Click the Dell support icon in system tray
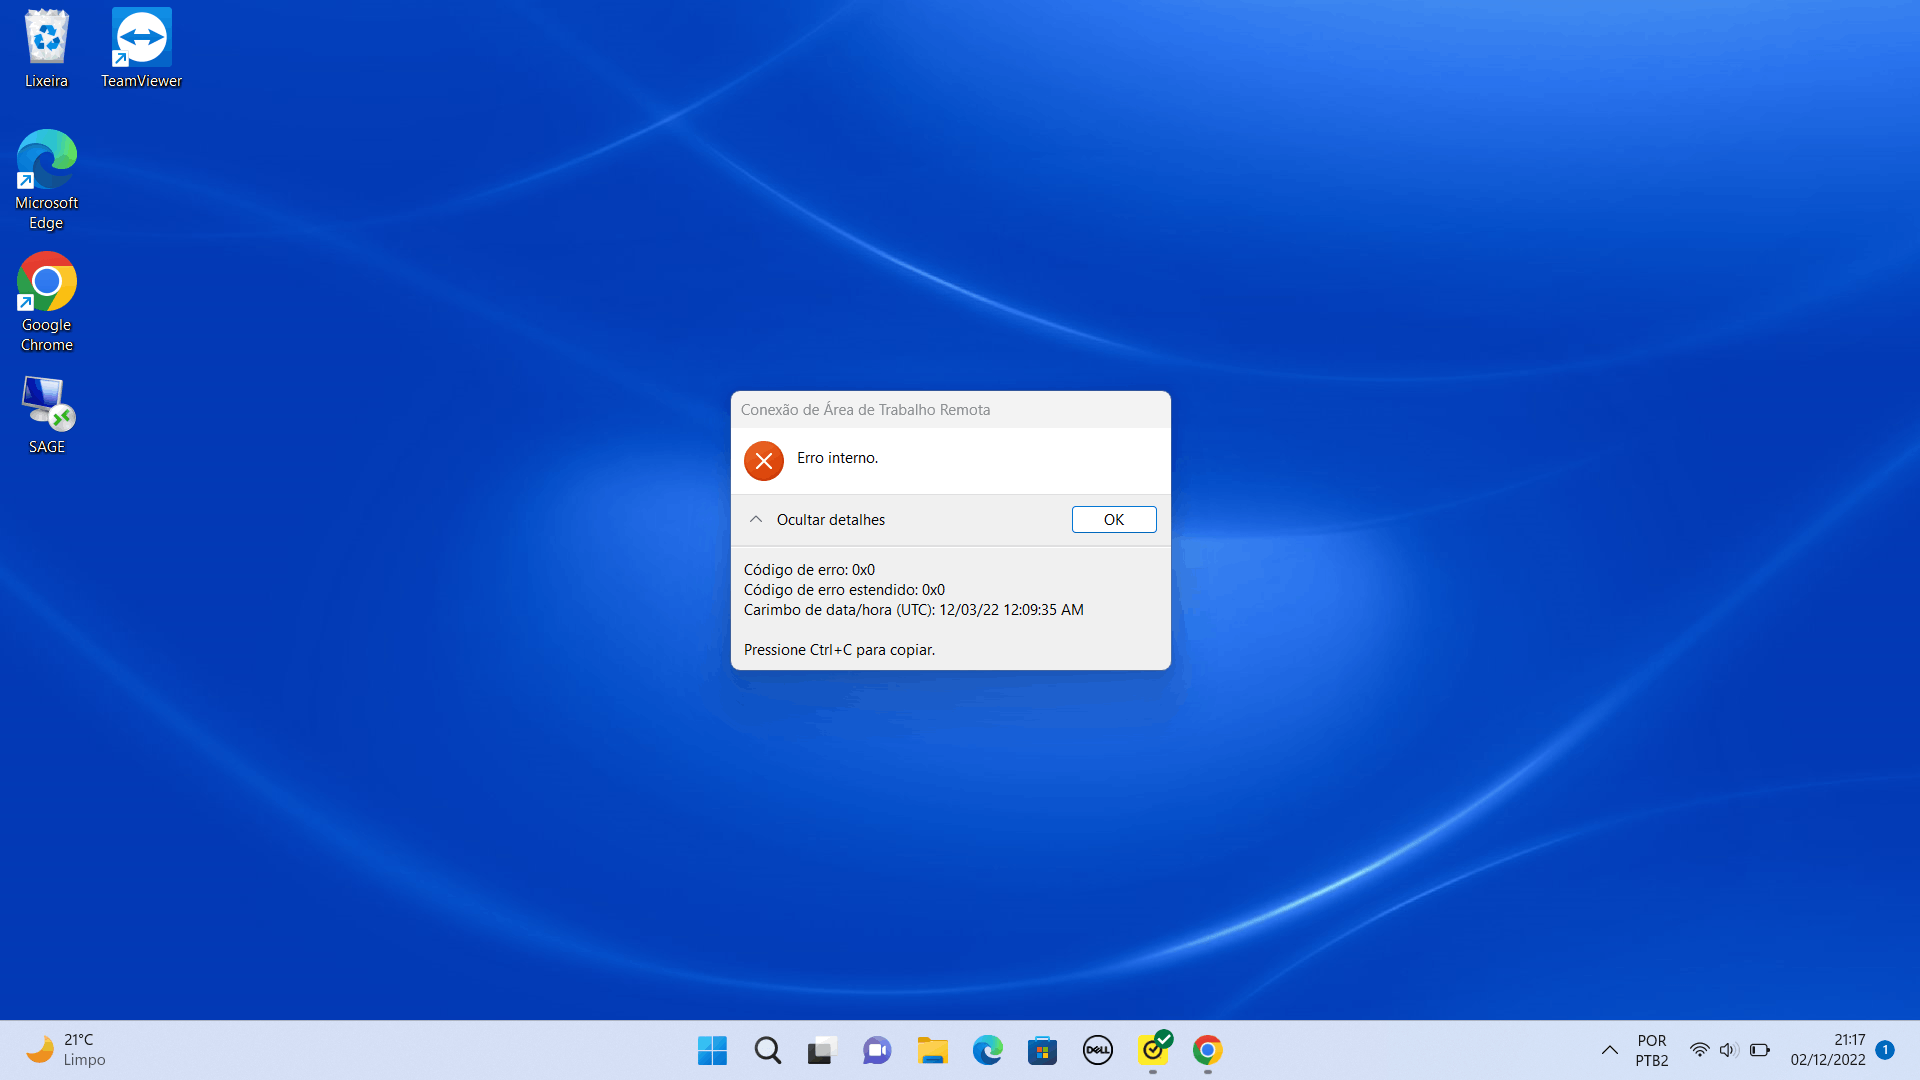 click(1098, 1050)
